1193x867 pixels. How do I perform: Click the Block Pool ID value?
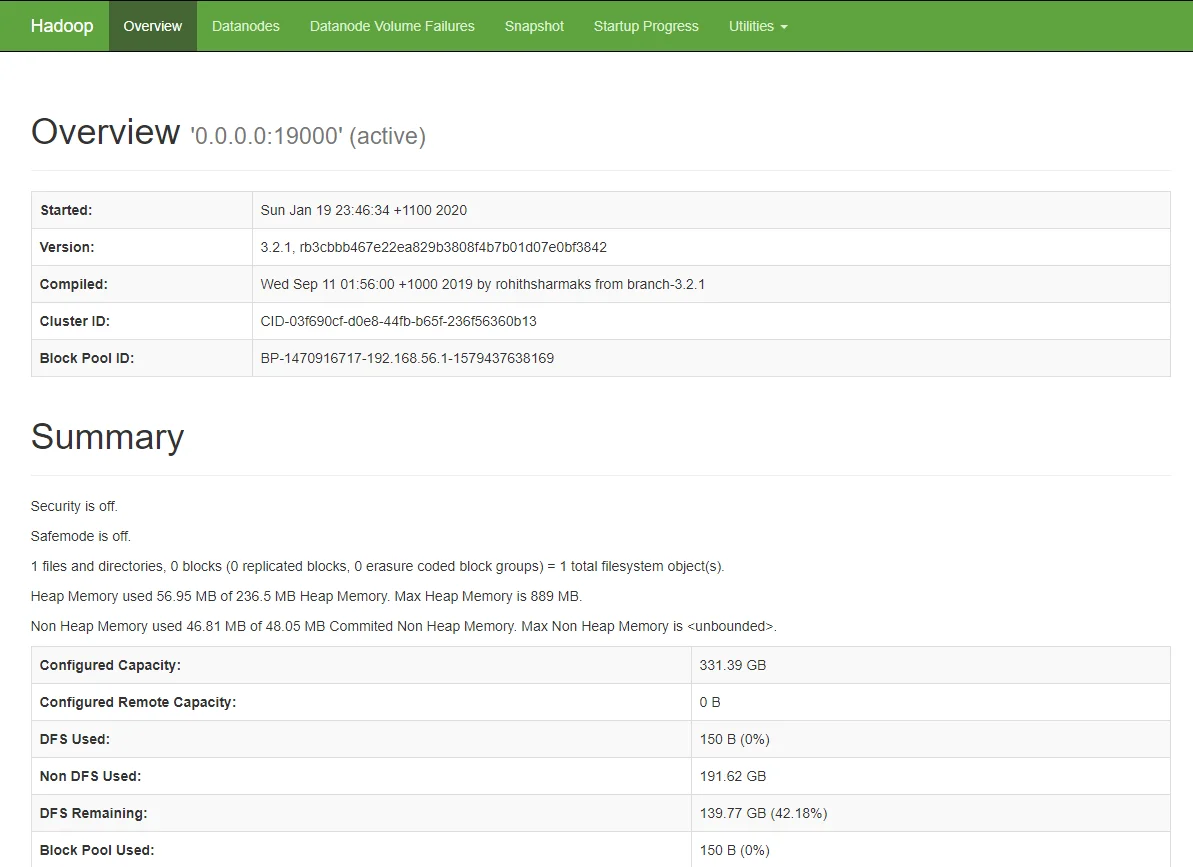[407, 358]
